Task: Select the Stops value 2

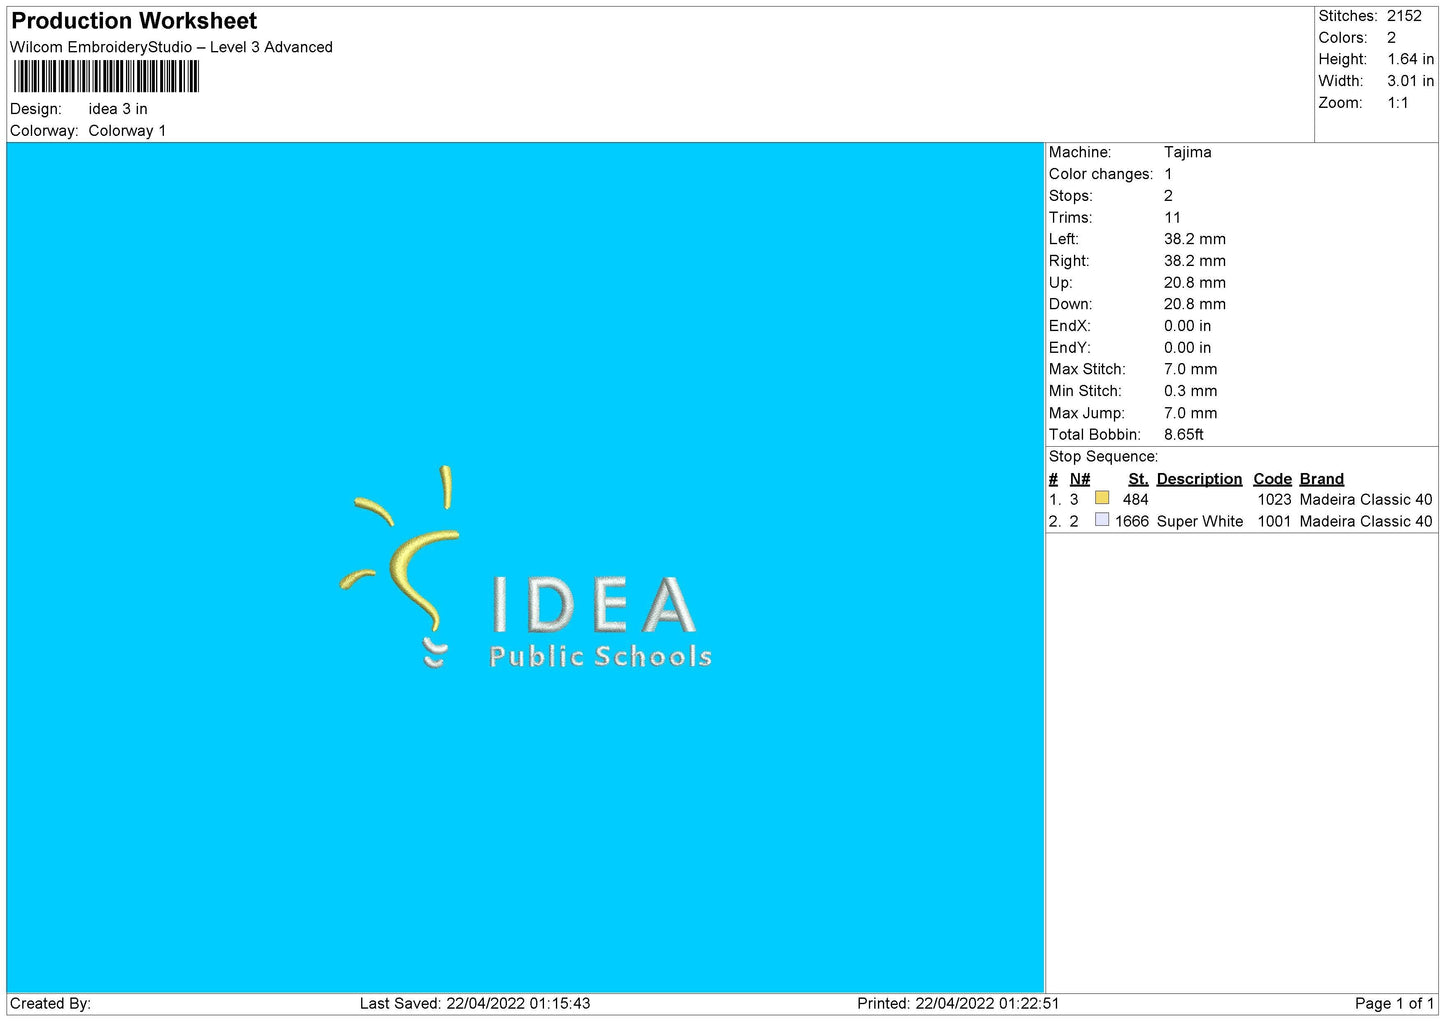Action: (1168, 196)
